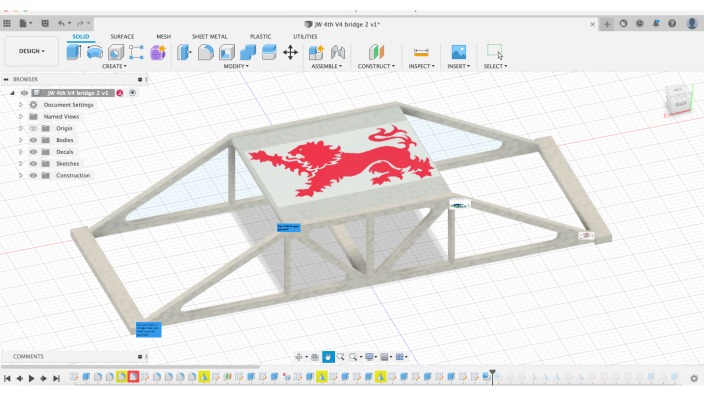Open the ASSEMBLE dropdown menu
Viewport: 704px width, 396px height.
tap(326, 66)
